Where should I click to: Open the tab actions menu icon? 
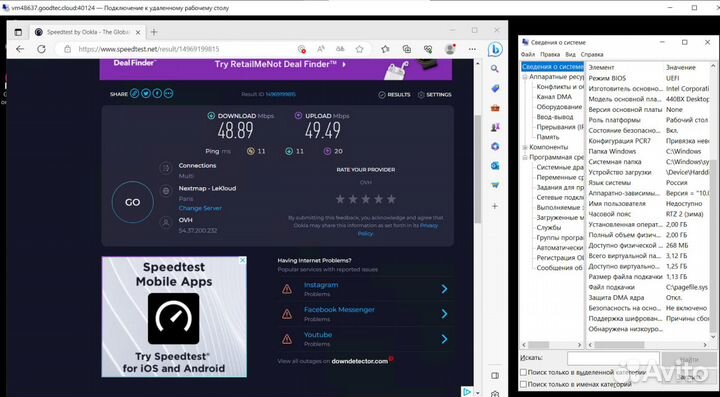pyautogui.click(x=18, y=32)
